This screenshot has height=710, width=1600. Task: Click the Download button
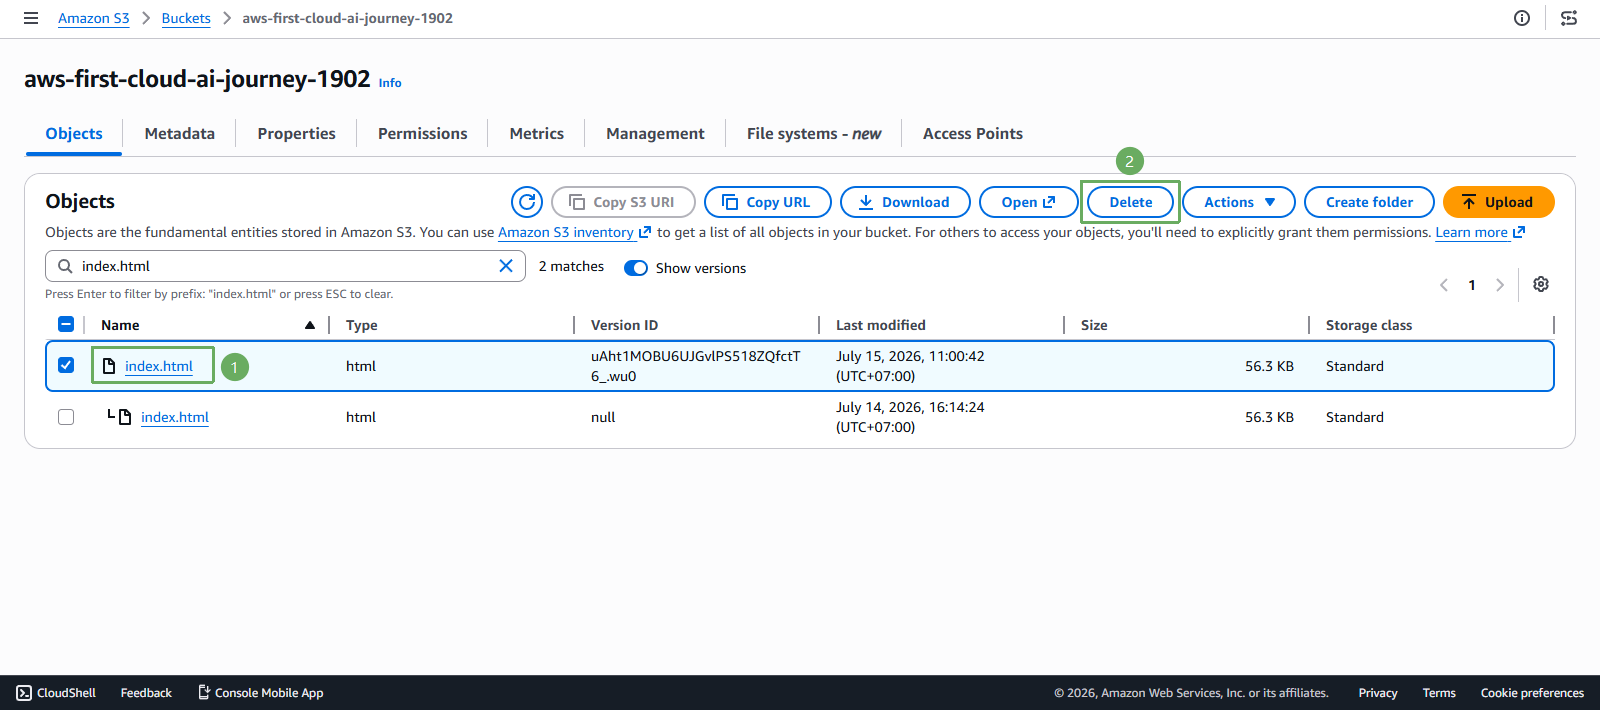click(905, 202)
